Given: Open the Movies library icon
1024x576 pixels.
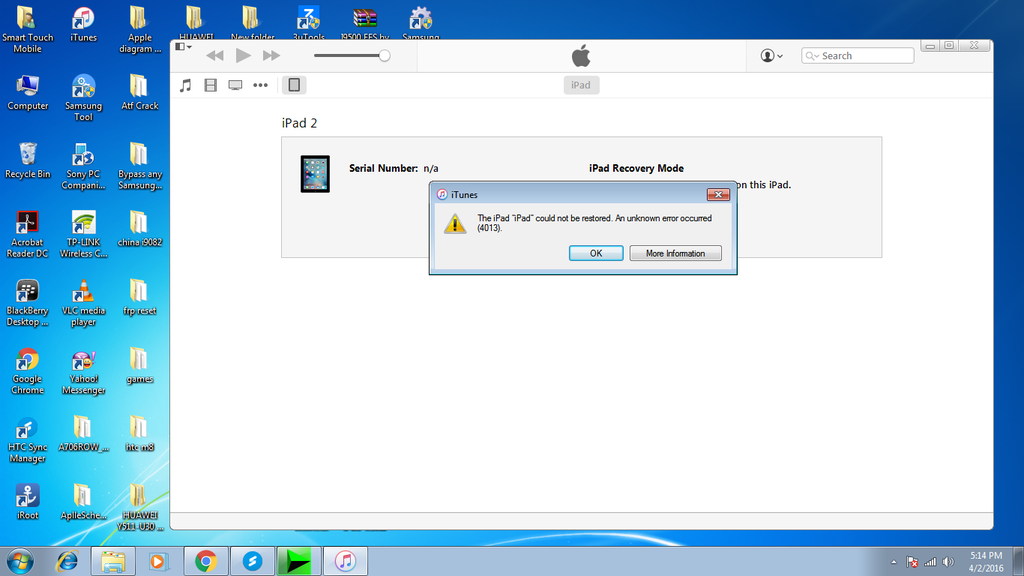Looking at the screenshot, I should (210, 85).
